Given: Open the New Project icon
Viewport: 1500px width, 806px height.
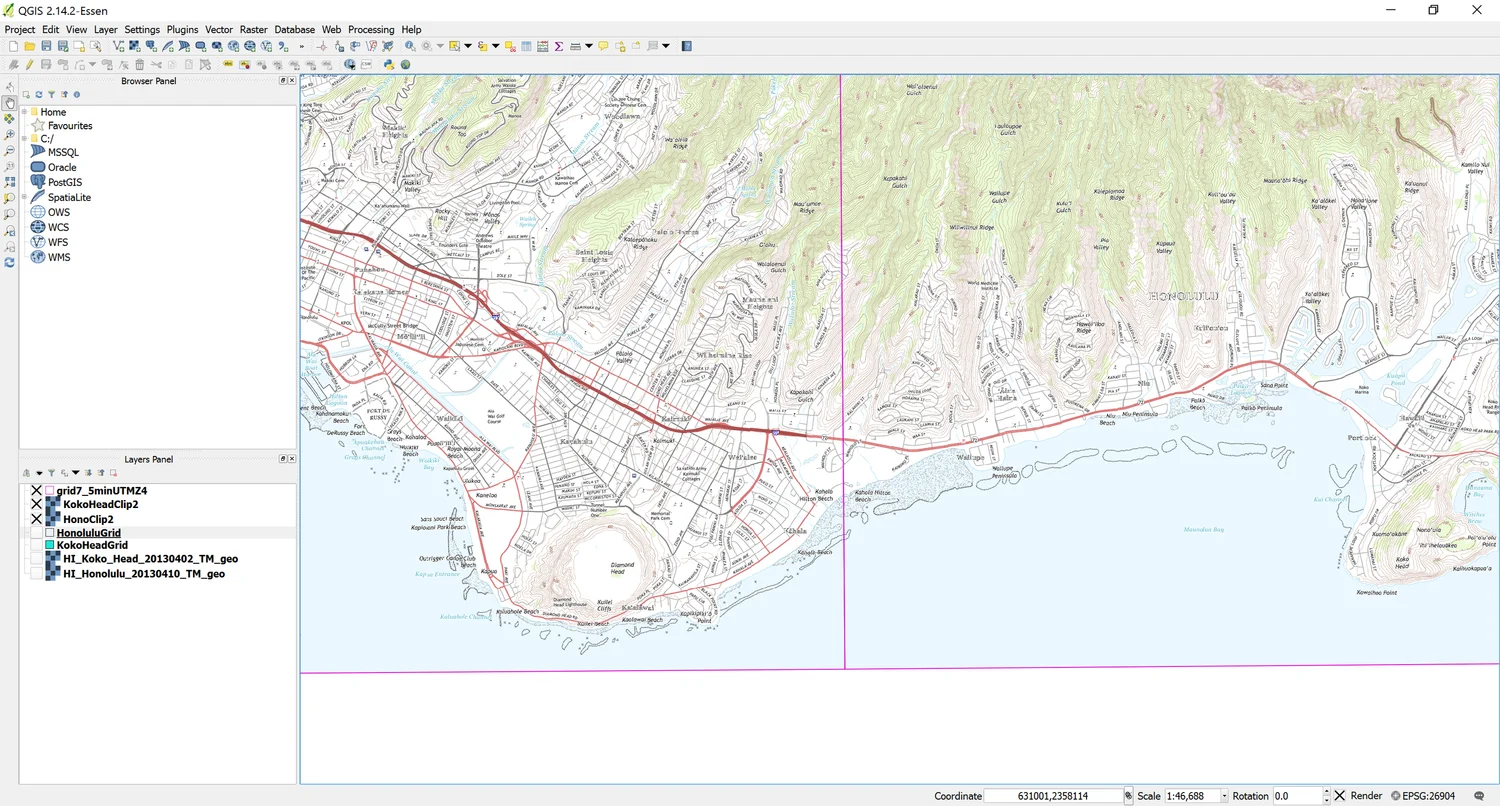Looking at the screenshot, I should (13, 45).
